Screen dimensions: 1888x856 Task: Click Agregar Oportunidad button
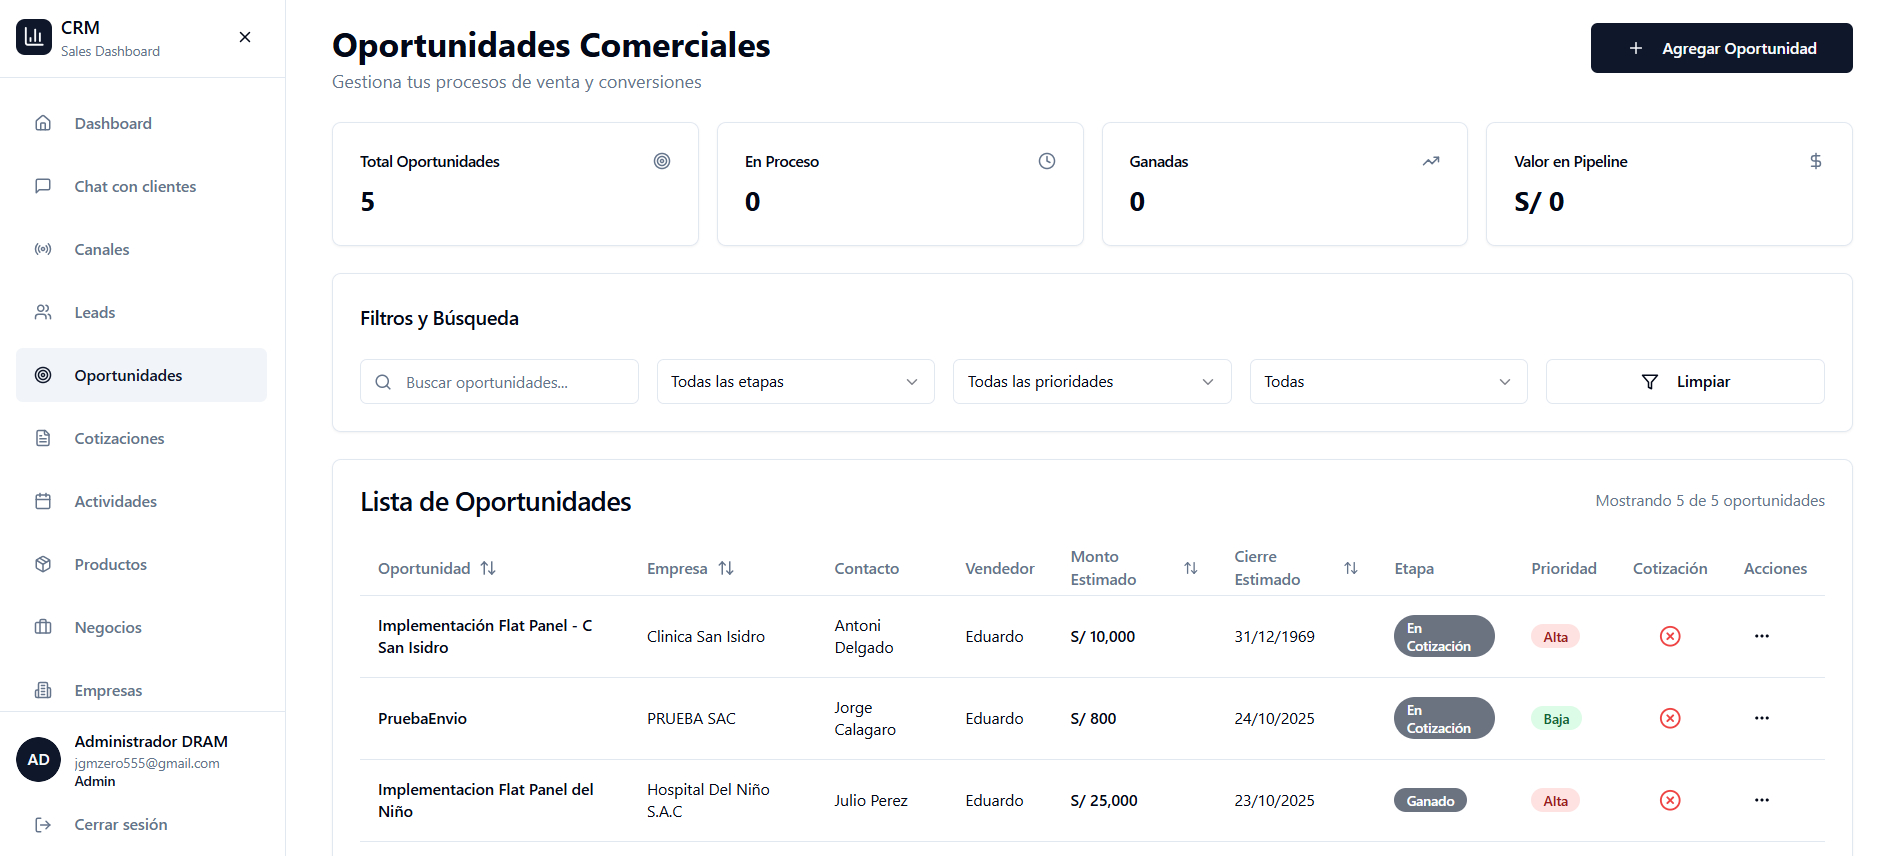pos(1721,48)
